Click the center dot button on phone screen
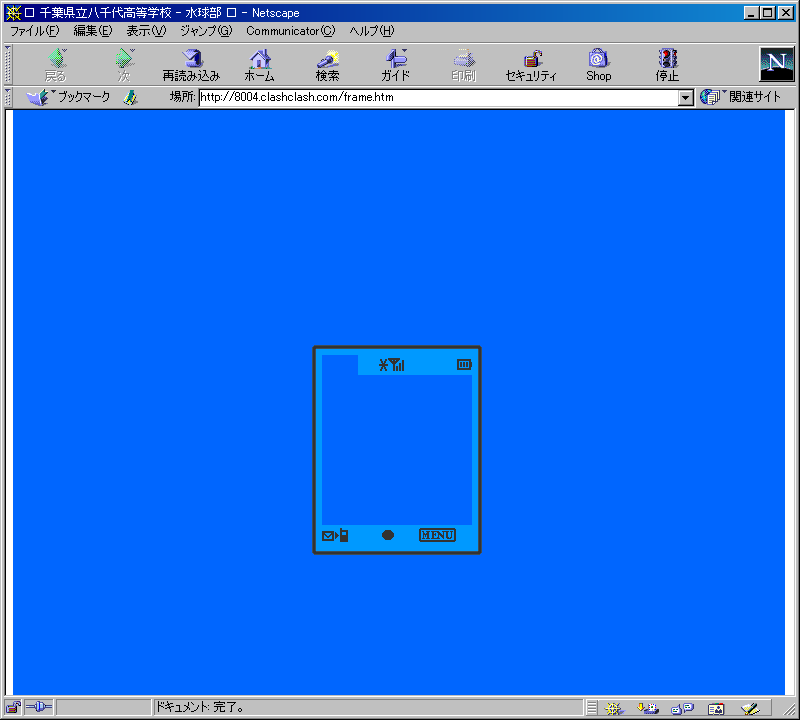 click(388, 535)
